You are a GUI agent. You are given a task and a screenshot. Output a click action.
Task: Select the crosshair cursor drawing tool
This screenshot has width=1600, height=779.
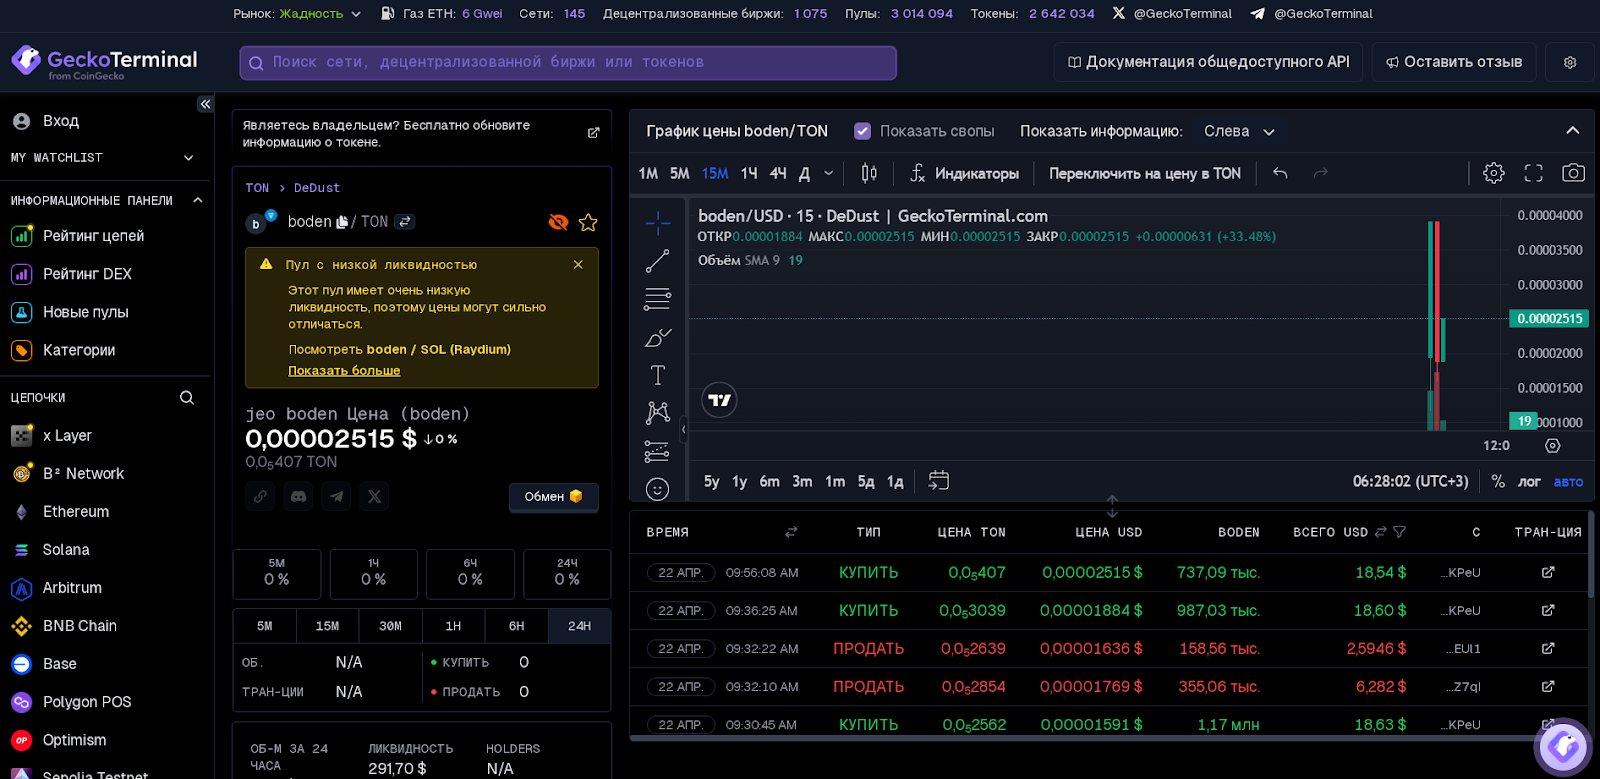click(x=657, y=222)
